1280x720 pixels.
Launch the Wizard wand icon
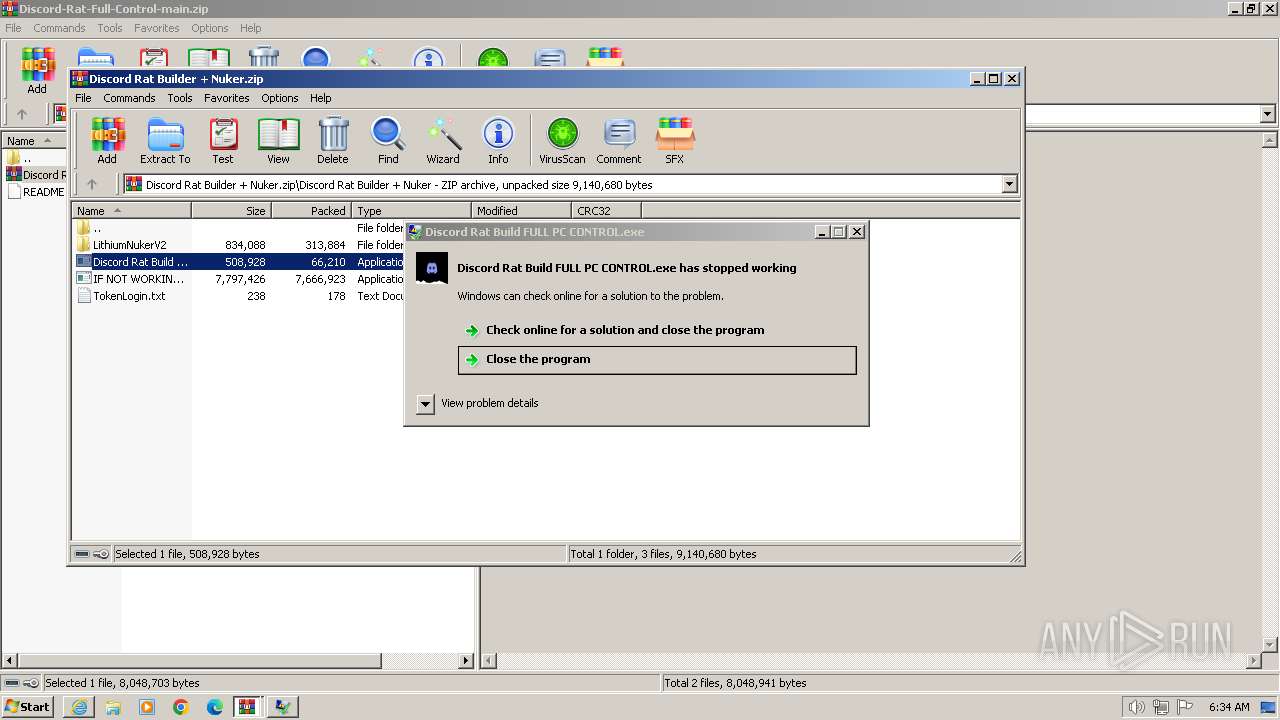tap(443, 140)
